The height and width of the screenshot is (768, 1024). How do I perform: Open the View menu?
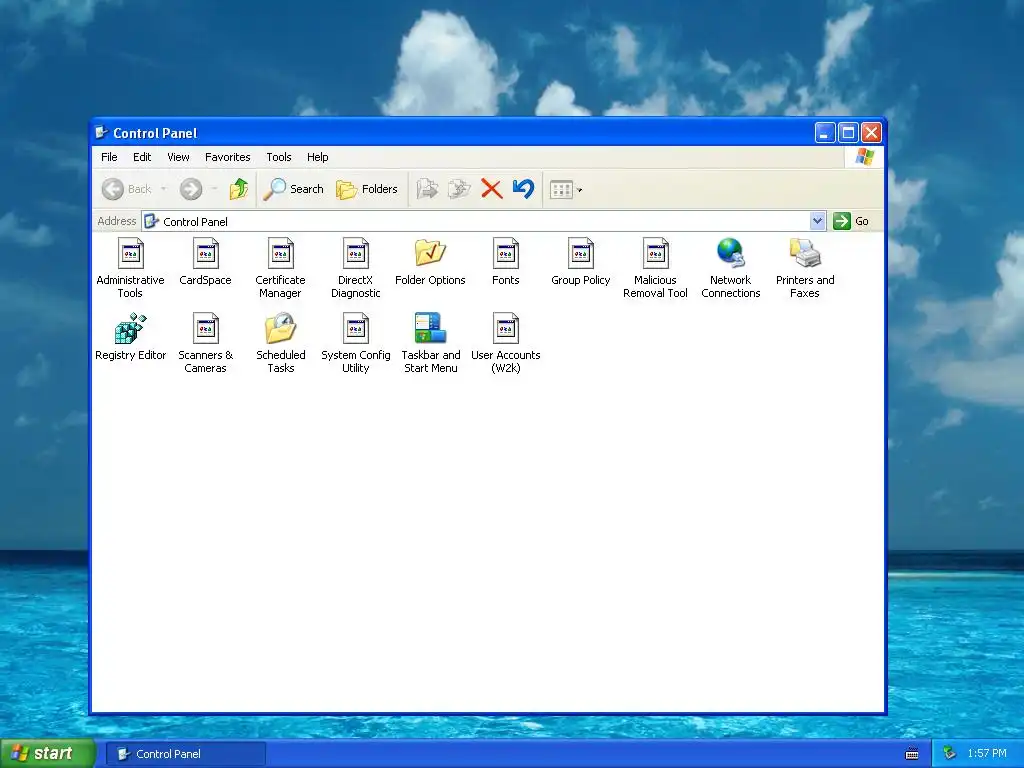pyautogui.click(x=178, y=157)
